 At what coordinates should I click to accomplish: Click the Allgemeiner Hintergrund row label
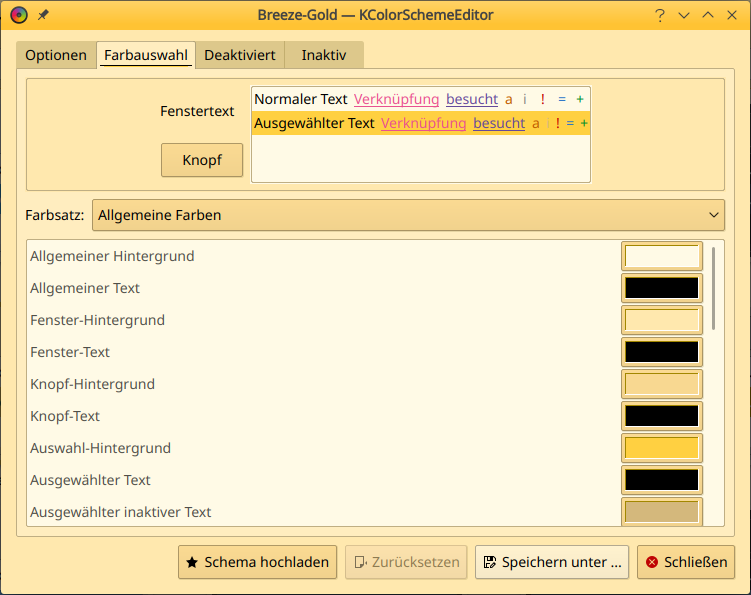point(112,256)
